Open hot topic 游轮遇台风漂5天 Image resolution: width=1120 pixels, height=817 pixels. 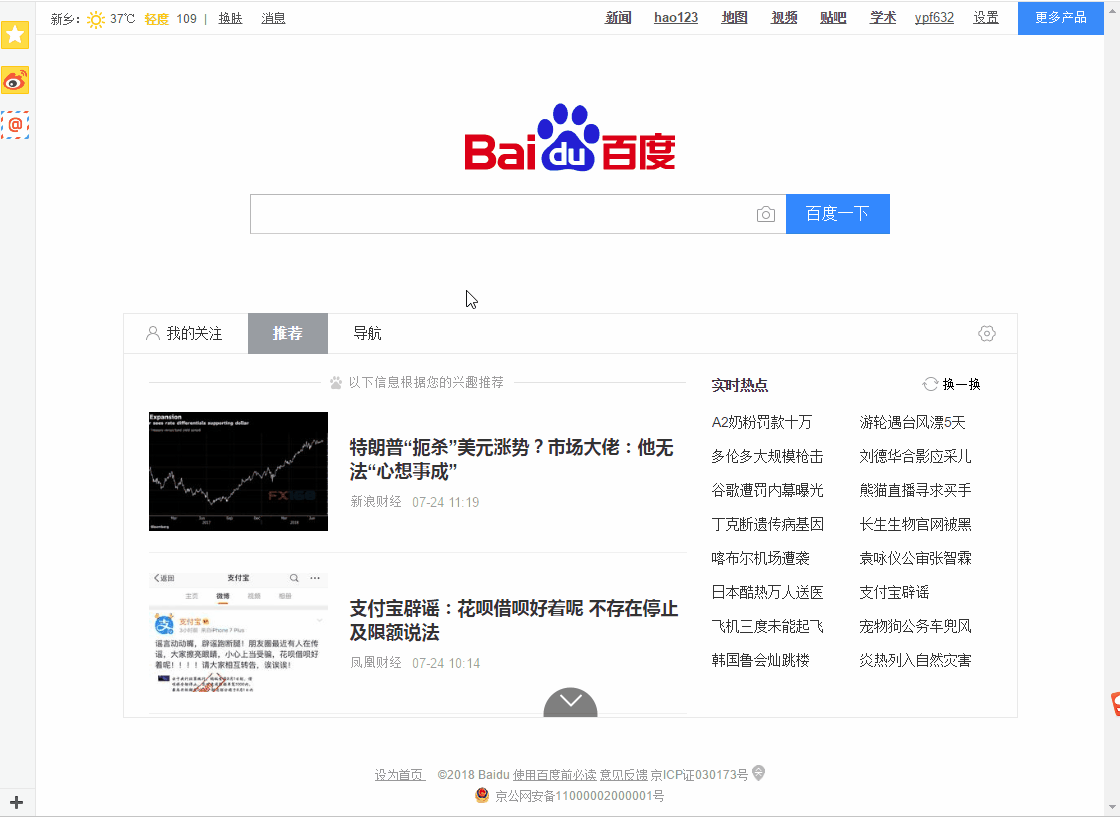pos(912,422)
